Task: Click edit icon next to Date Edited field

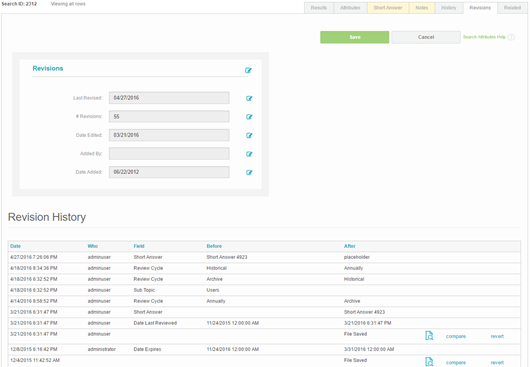Action: tap(249, 136)
